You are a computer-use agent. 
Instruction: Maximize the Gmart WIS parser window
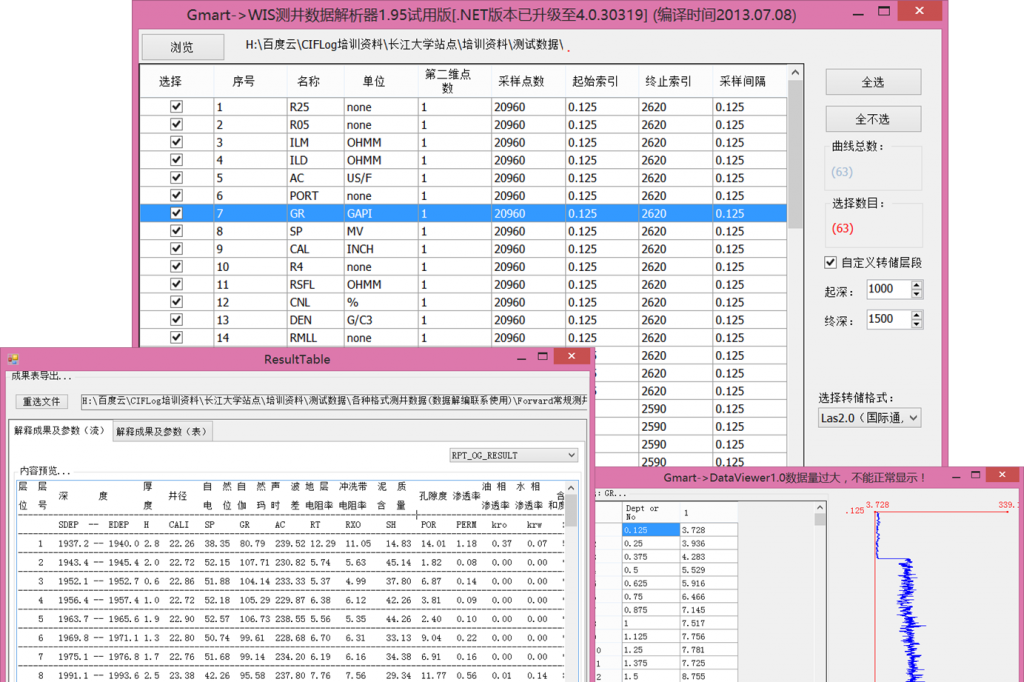coord(884,11)
